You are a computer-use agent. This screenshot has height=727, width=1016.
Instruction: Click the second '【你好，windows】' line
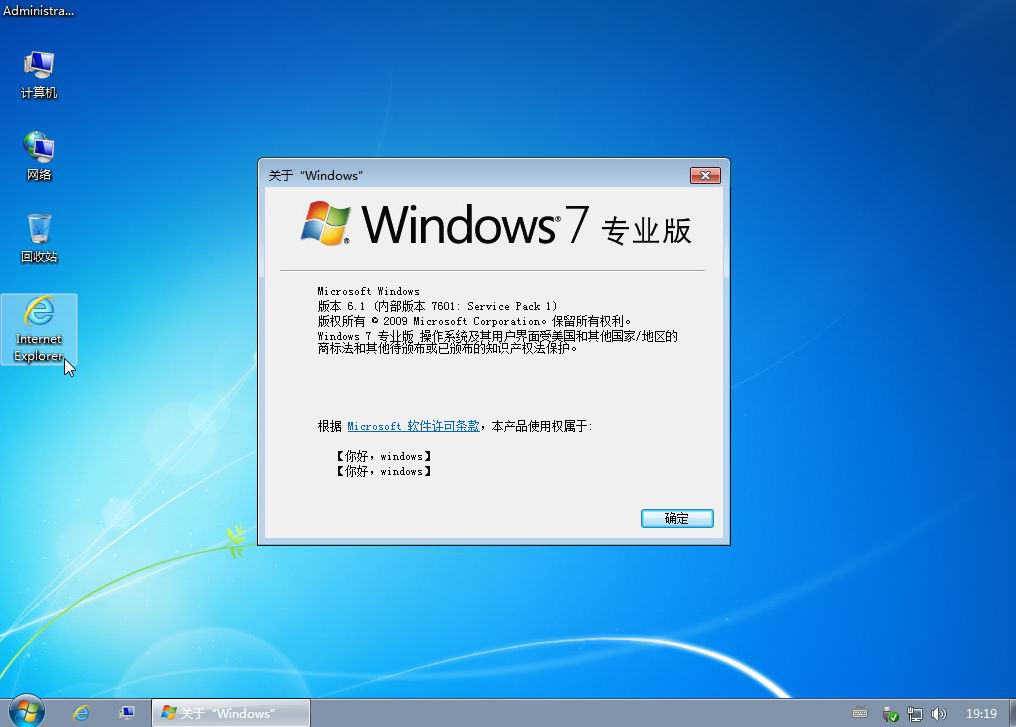(x=383, y=472)
